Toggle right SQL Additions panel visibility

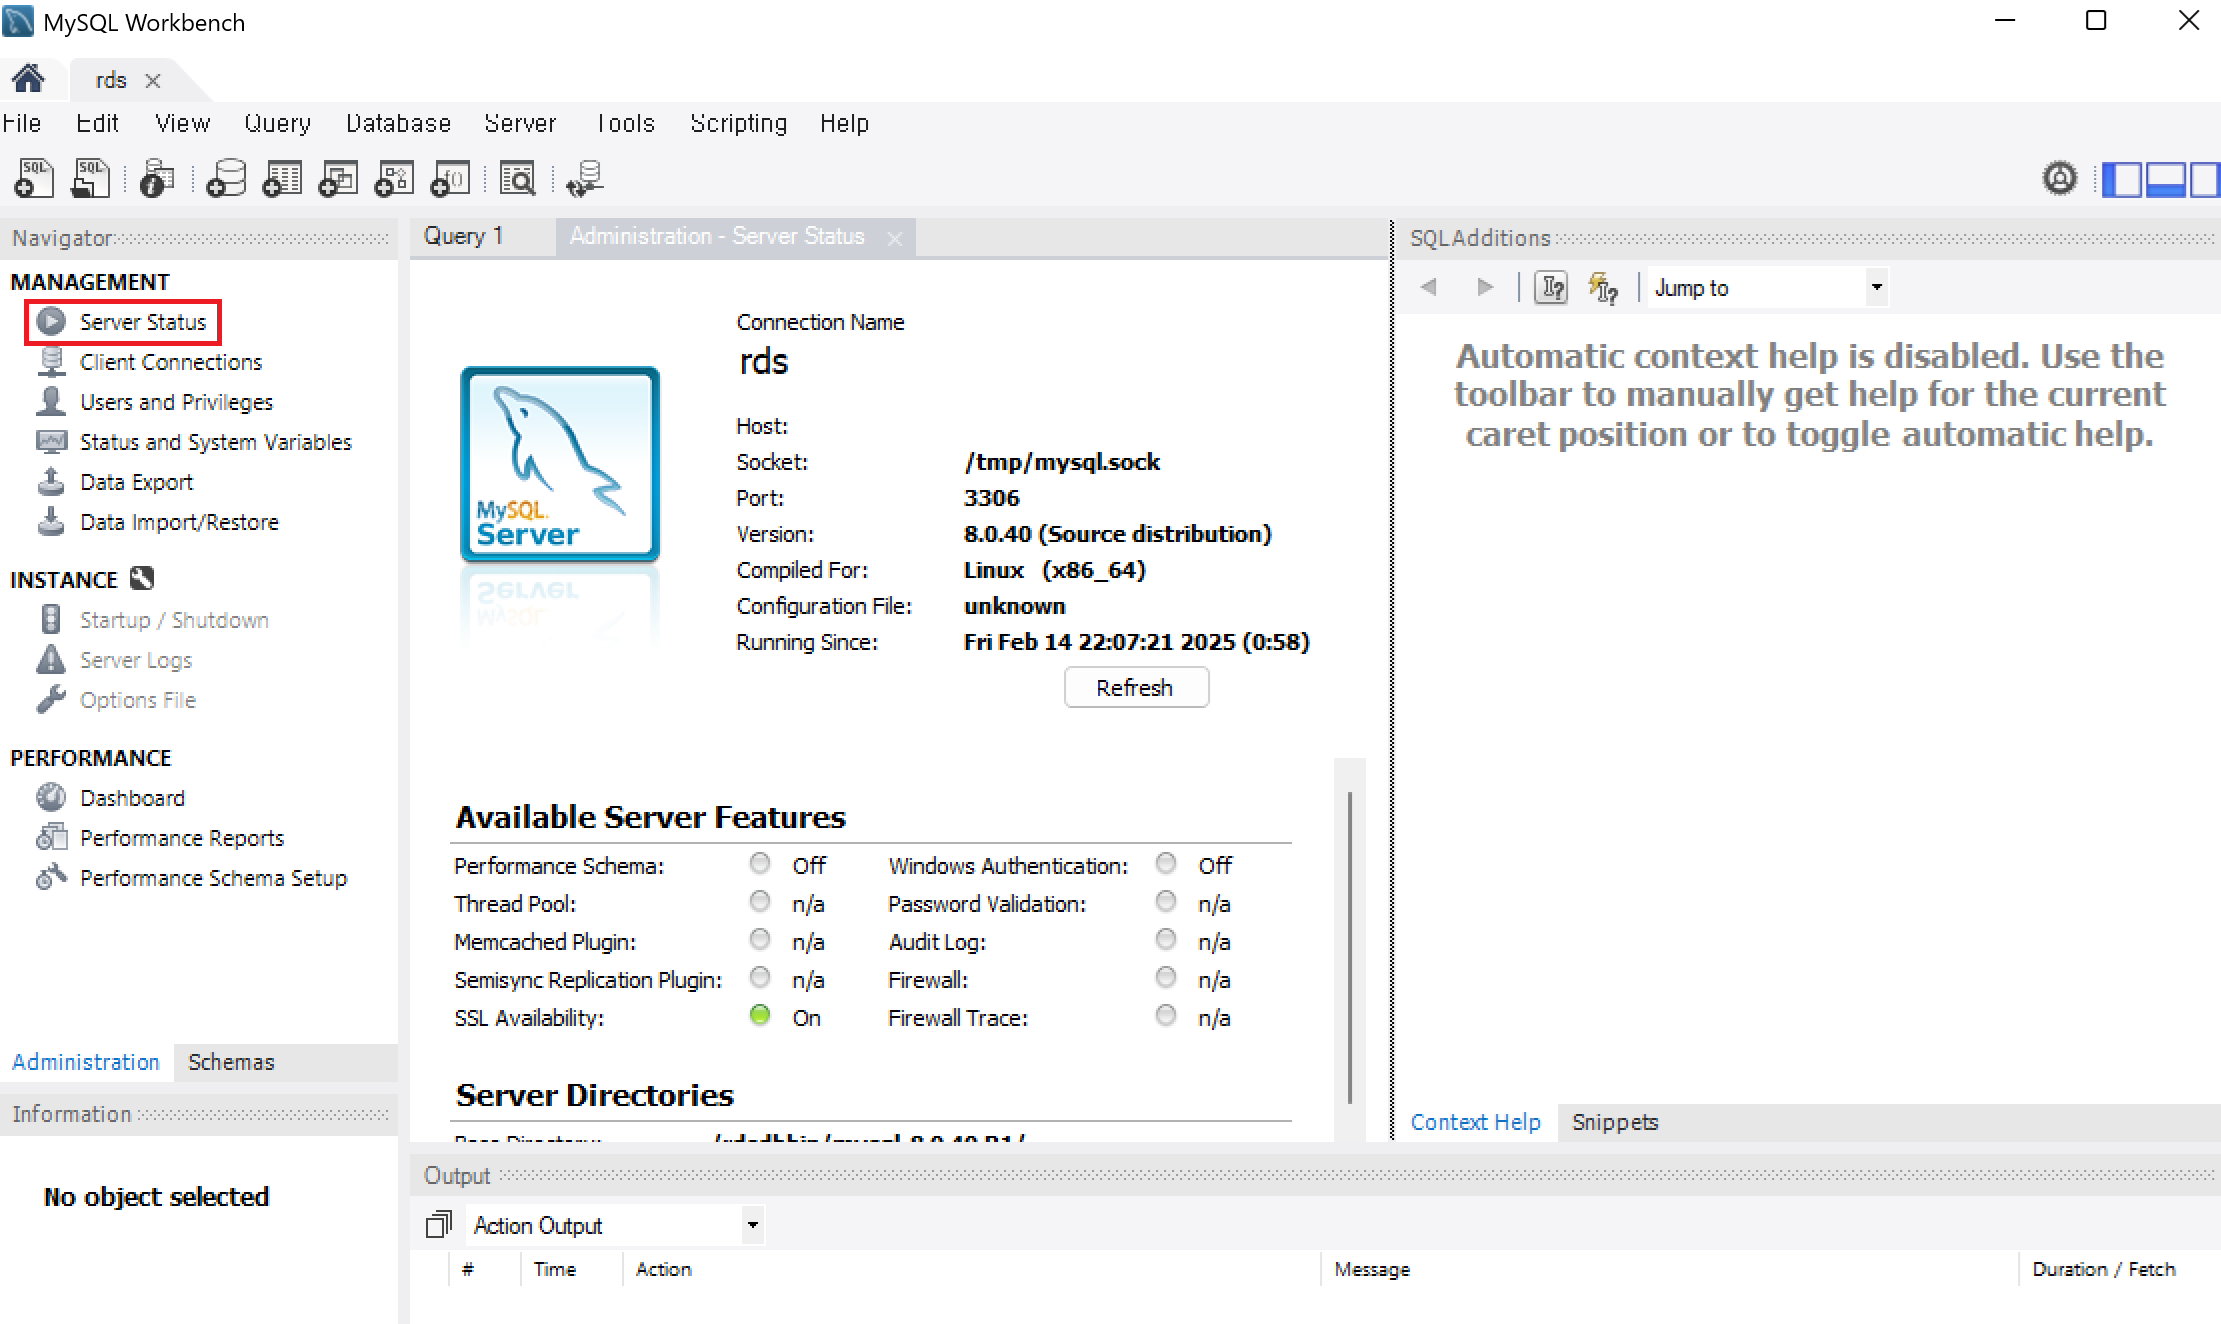point(2205,180)
